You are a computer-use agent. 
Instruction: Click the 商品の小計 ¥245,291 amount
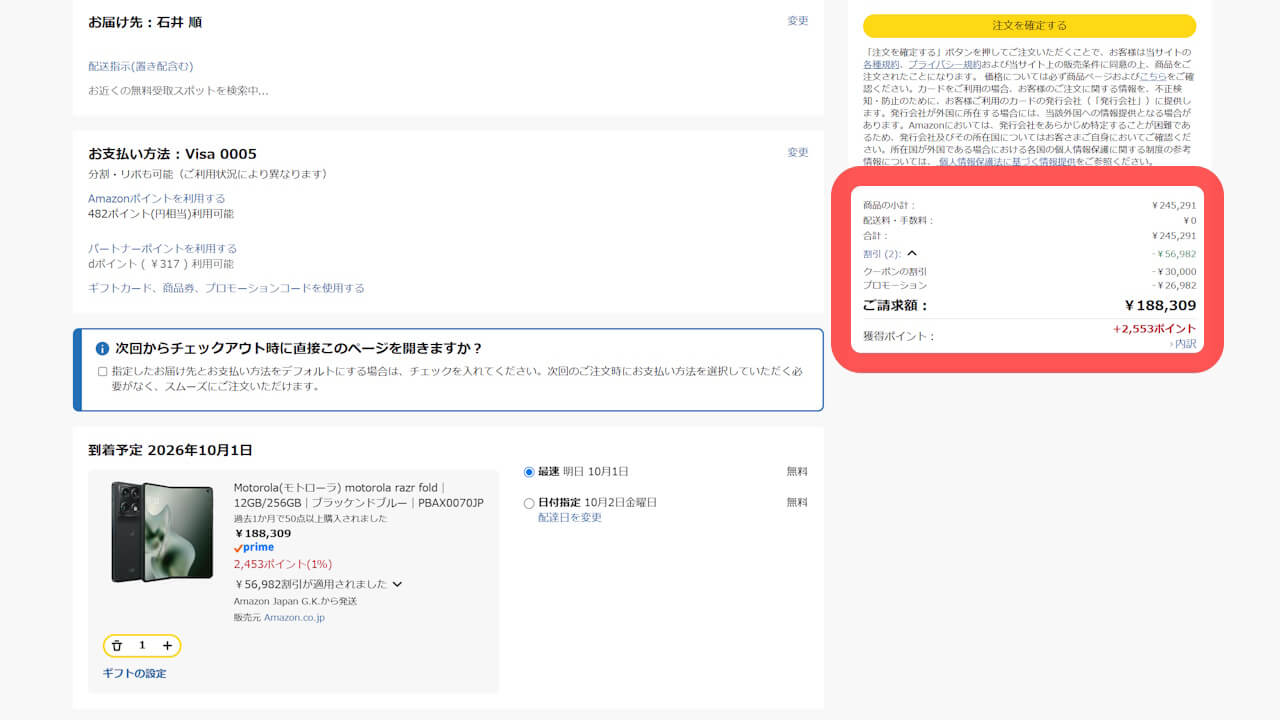pos(1174,206)
